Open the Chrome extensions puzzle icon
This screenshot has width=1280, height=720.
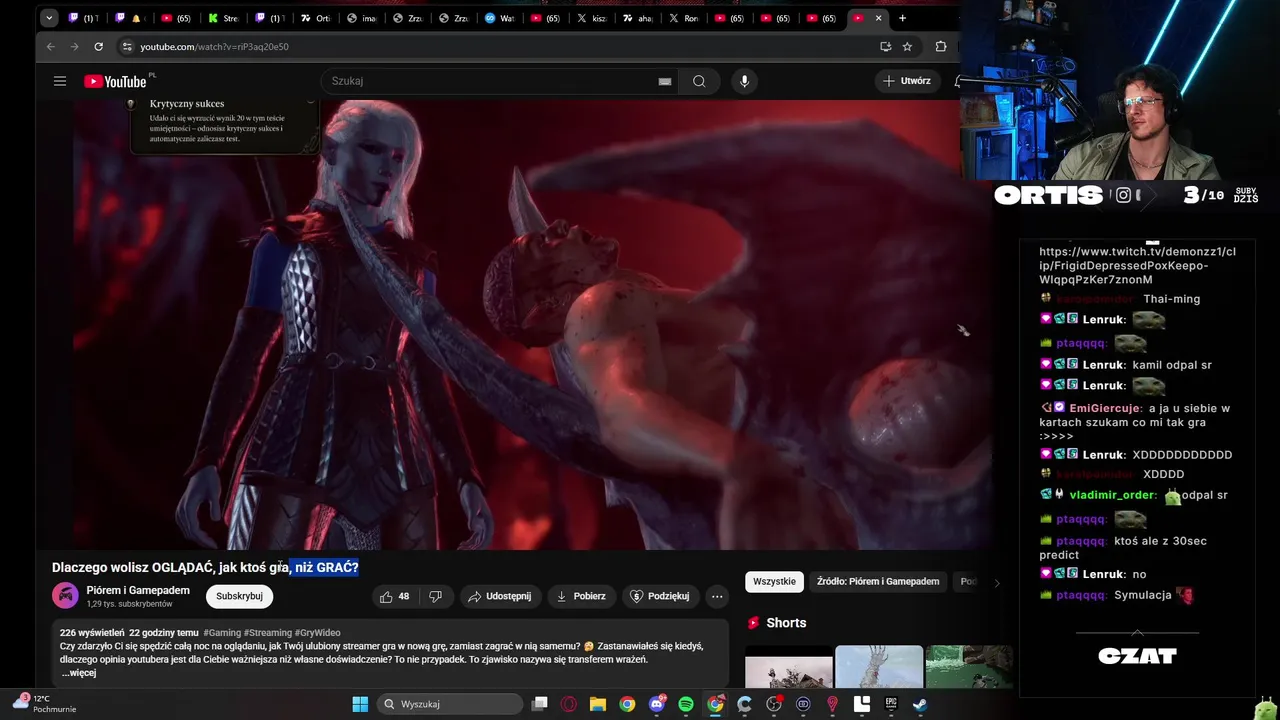pos(941,46)
